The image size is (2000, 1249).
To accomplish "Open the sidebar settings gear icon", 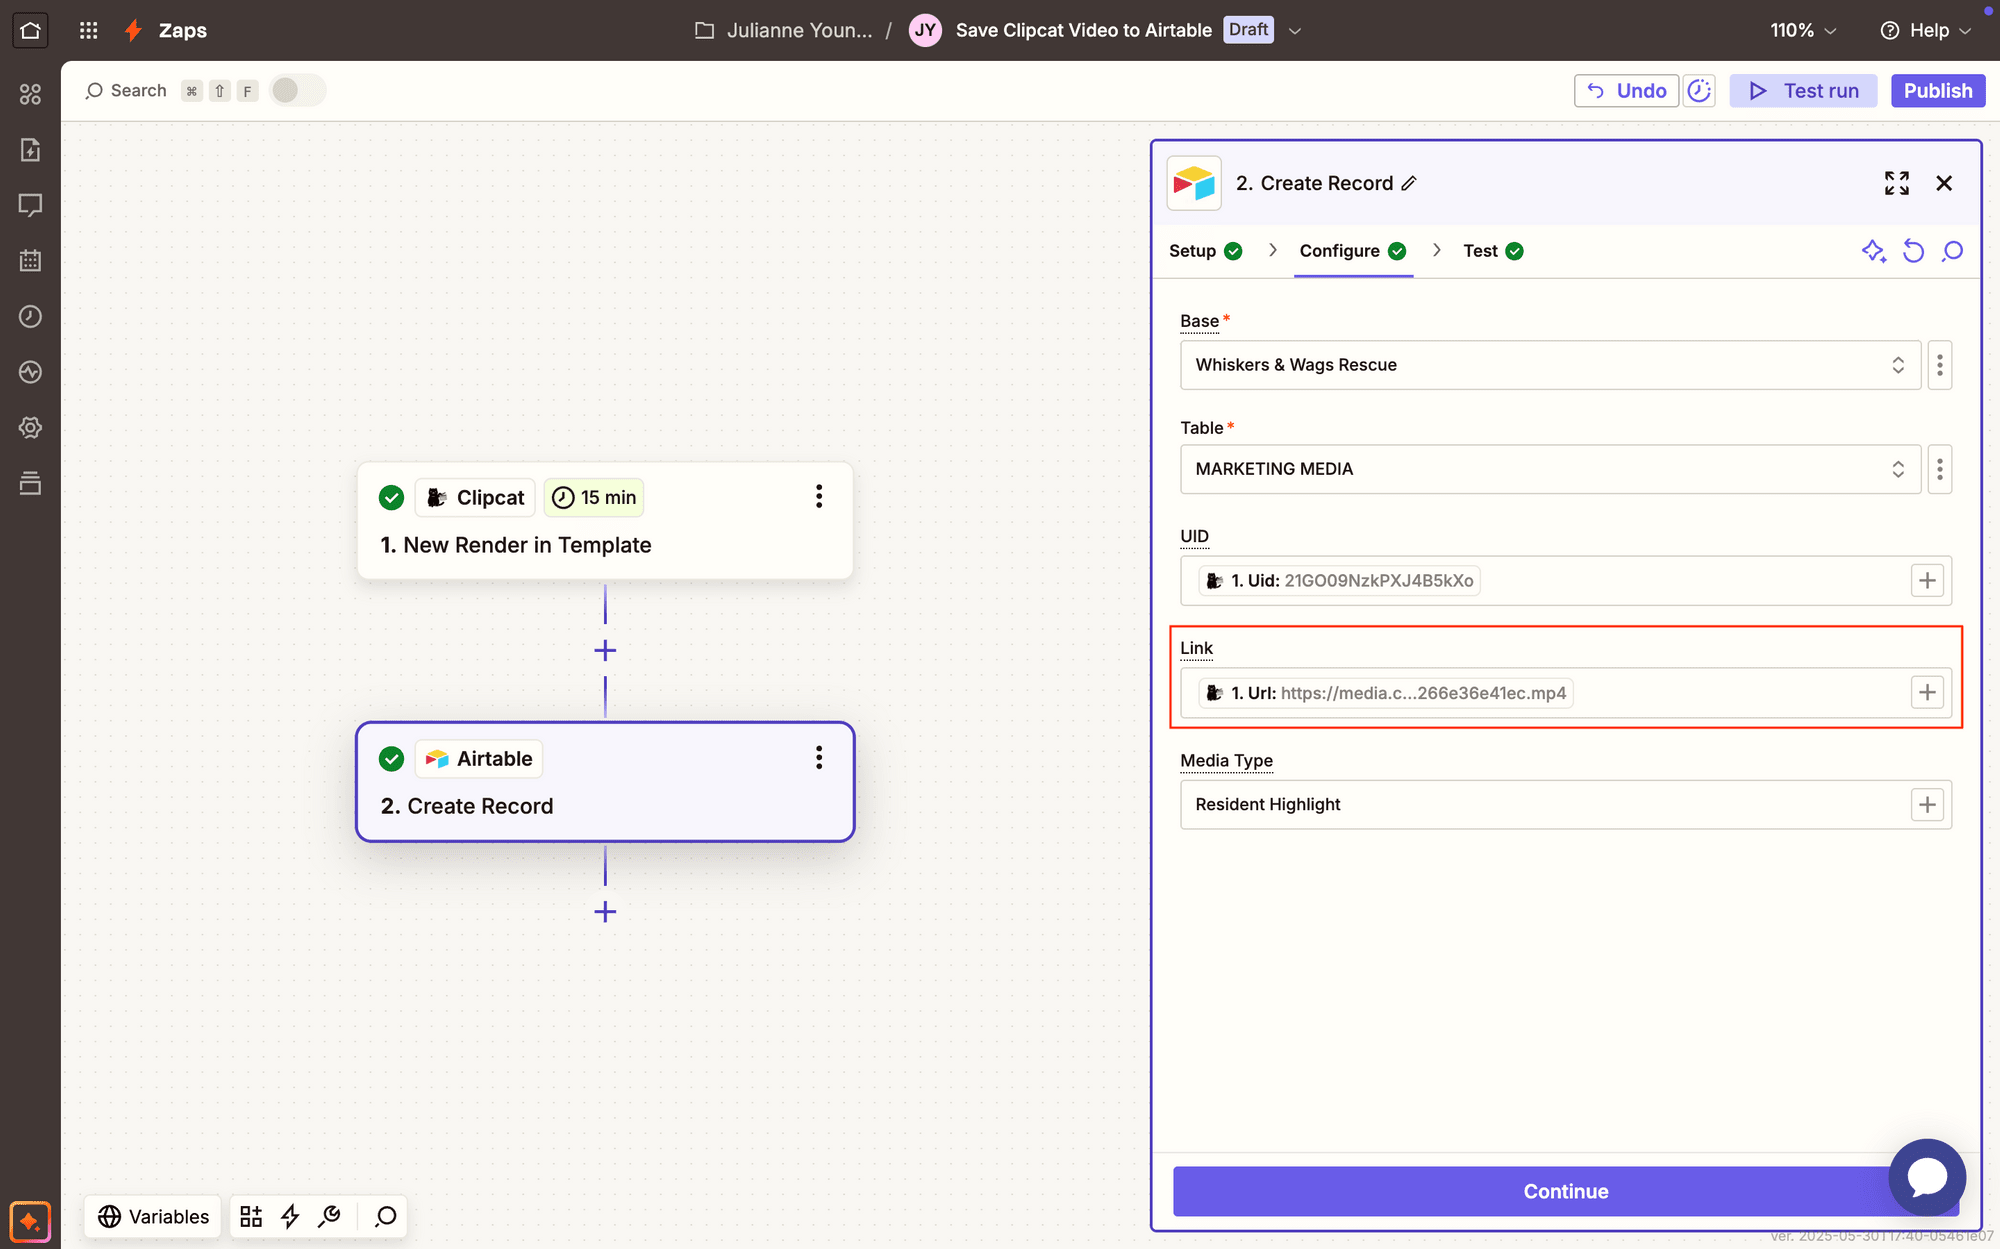I will 30,428.
